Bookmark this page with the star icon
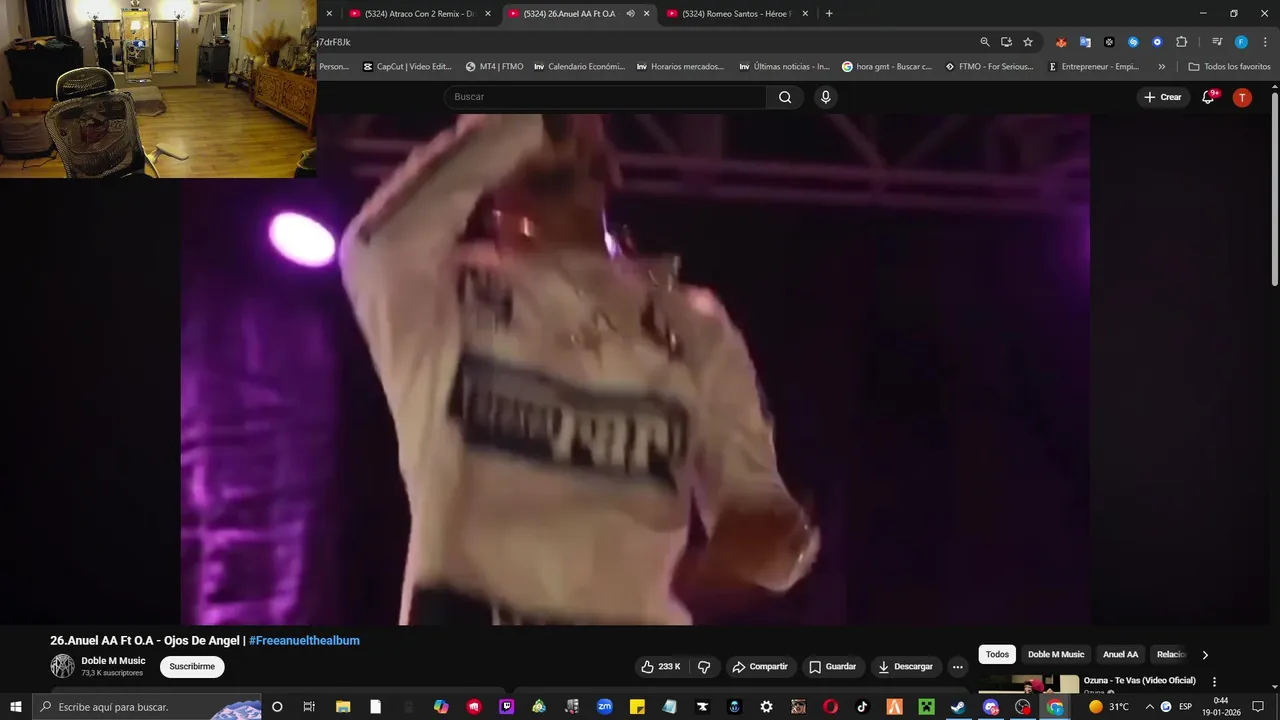 click(1027, 42)
